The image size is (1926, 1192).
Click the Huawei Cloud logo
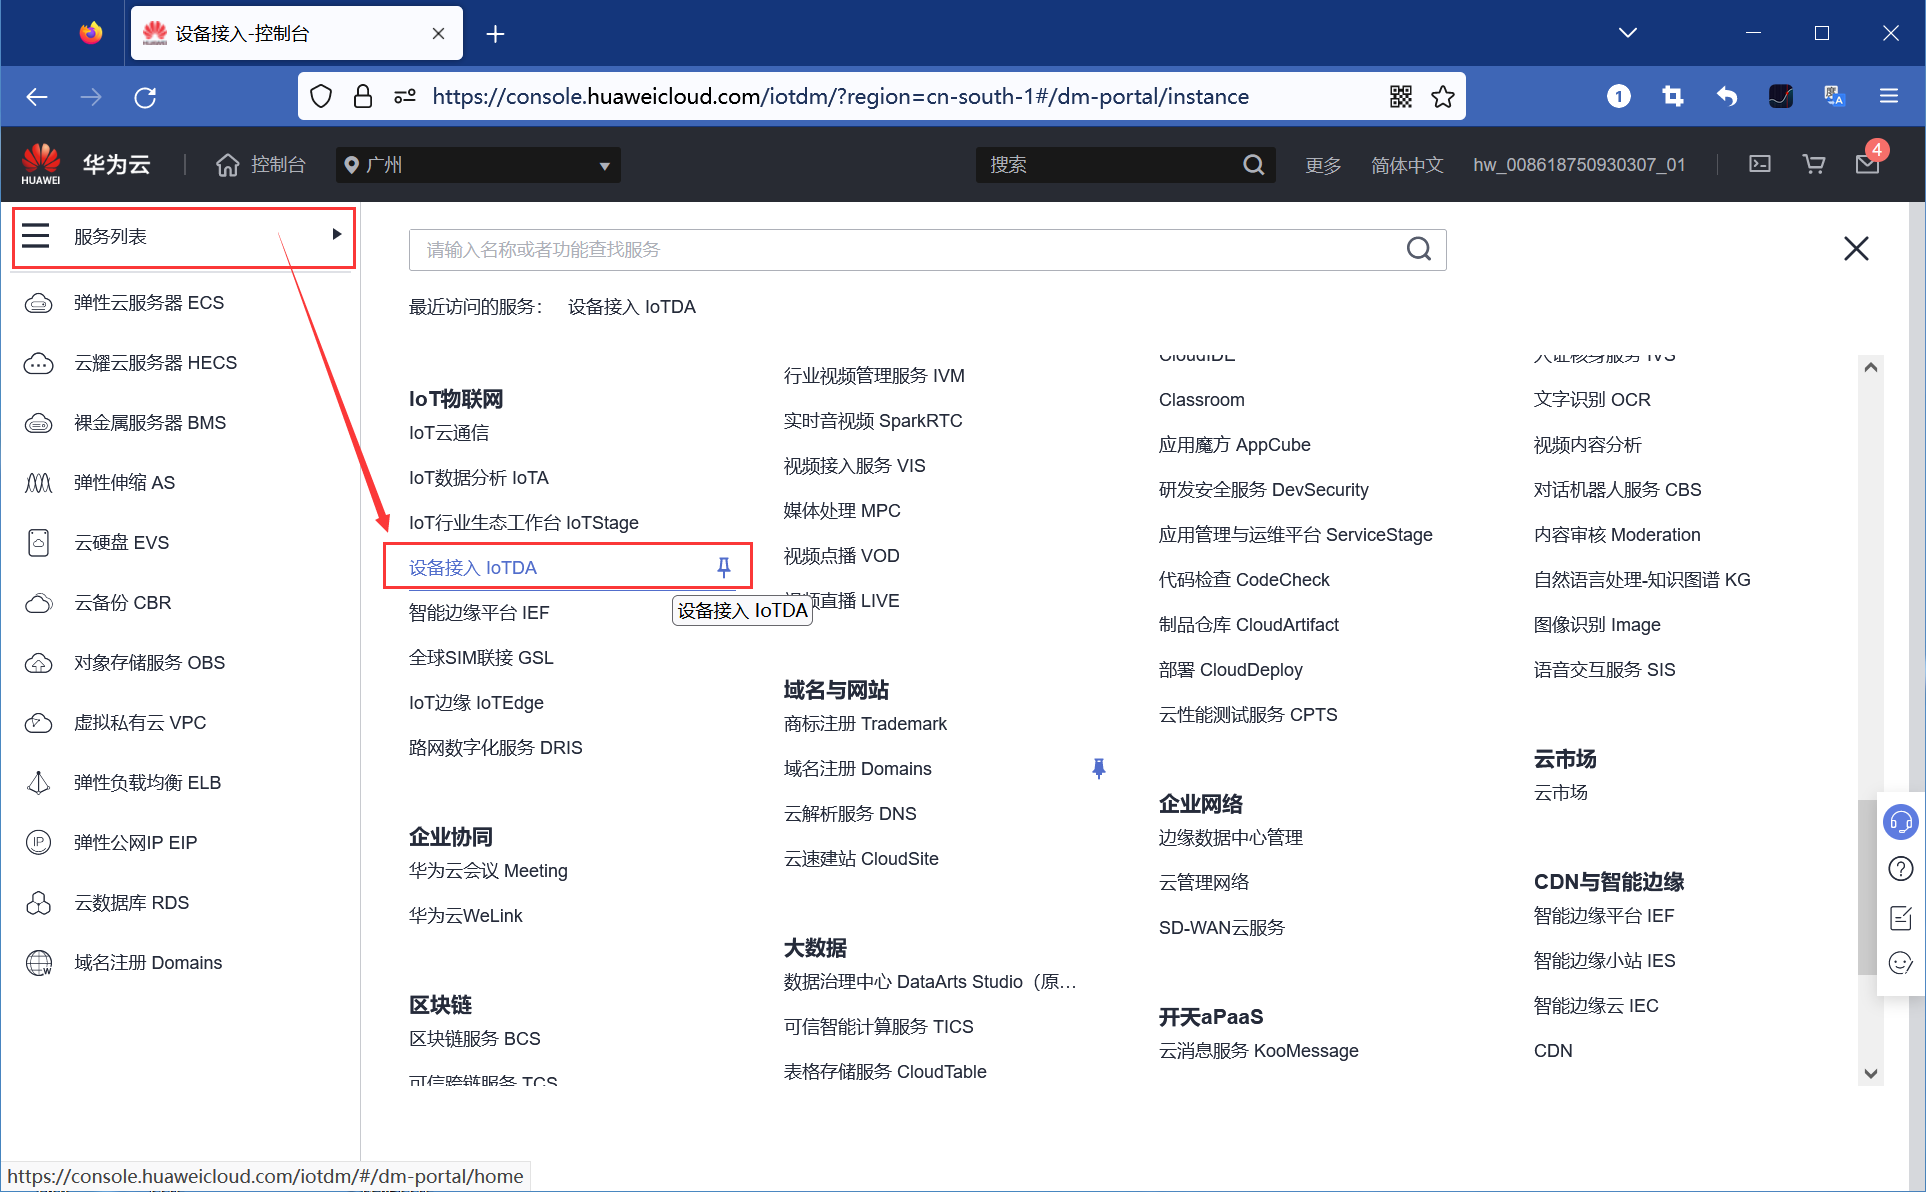(40, 163)
